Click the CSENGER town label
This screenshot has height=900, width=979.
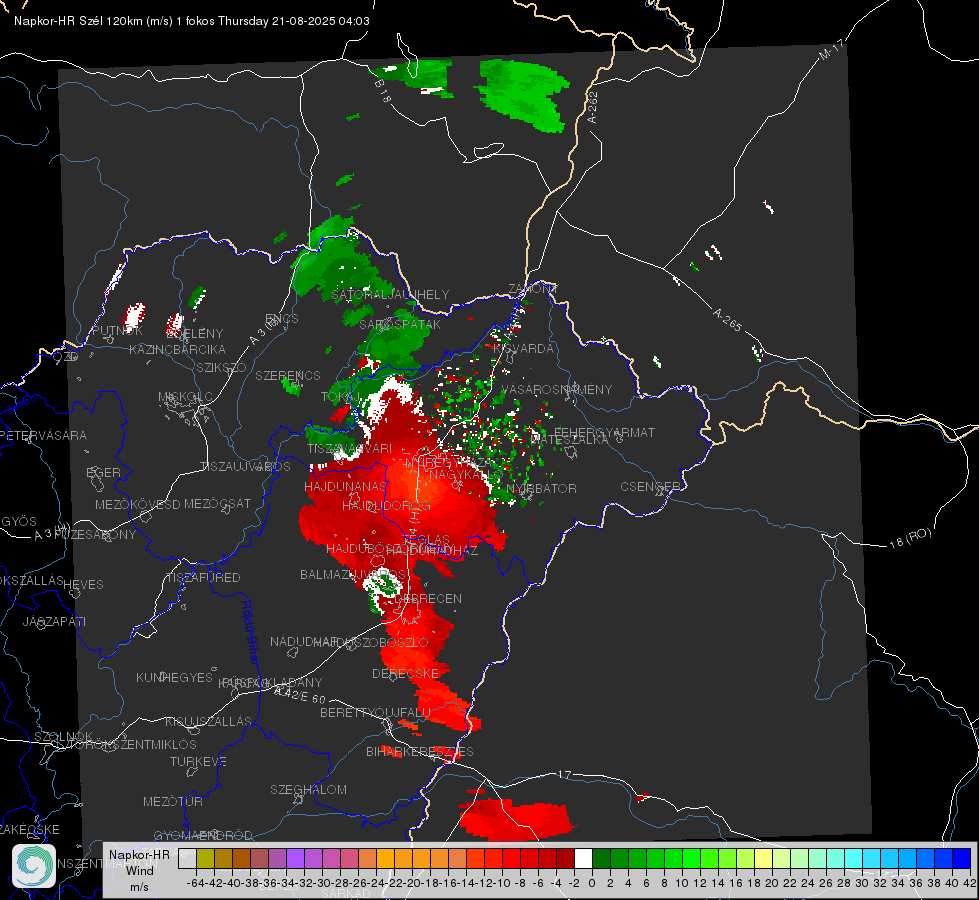pos(650,487)
